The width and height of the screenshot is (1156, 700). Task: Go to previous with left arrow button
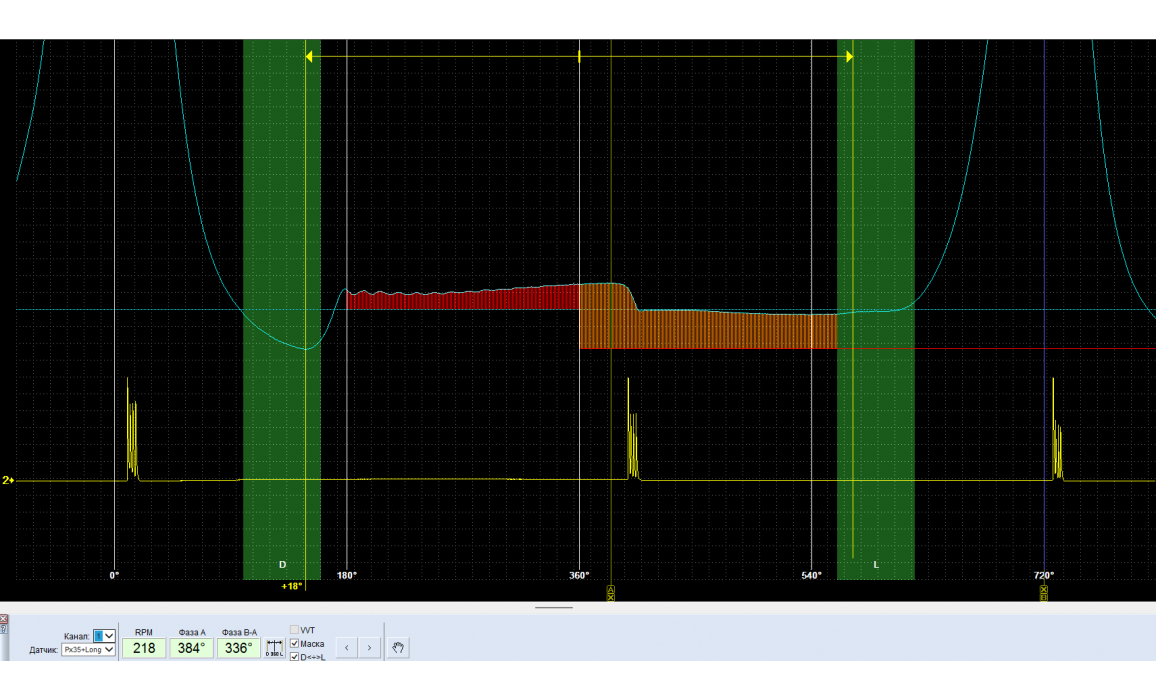(x=346, y=648)
